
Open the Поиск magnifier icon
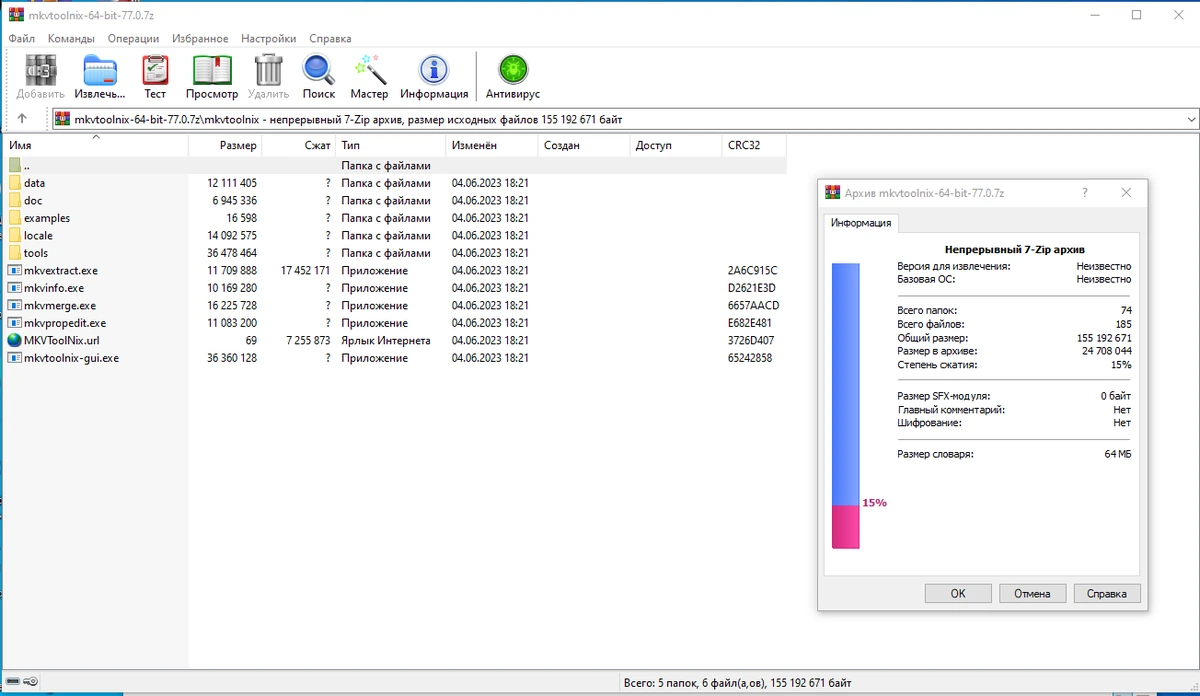click(x=318, y=70)
